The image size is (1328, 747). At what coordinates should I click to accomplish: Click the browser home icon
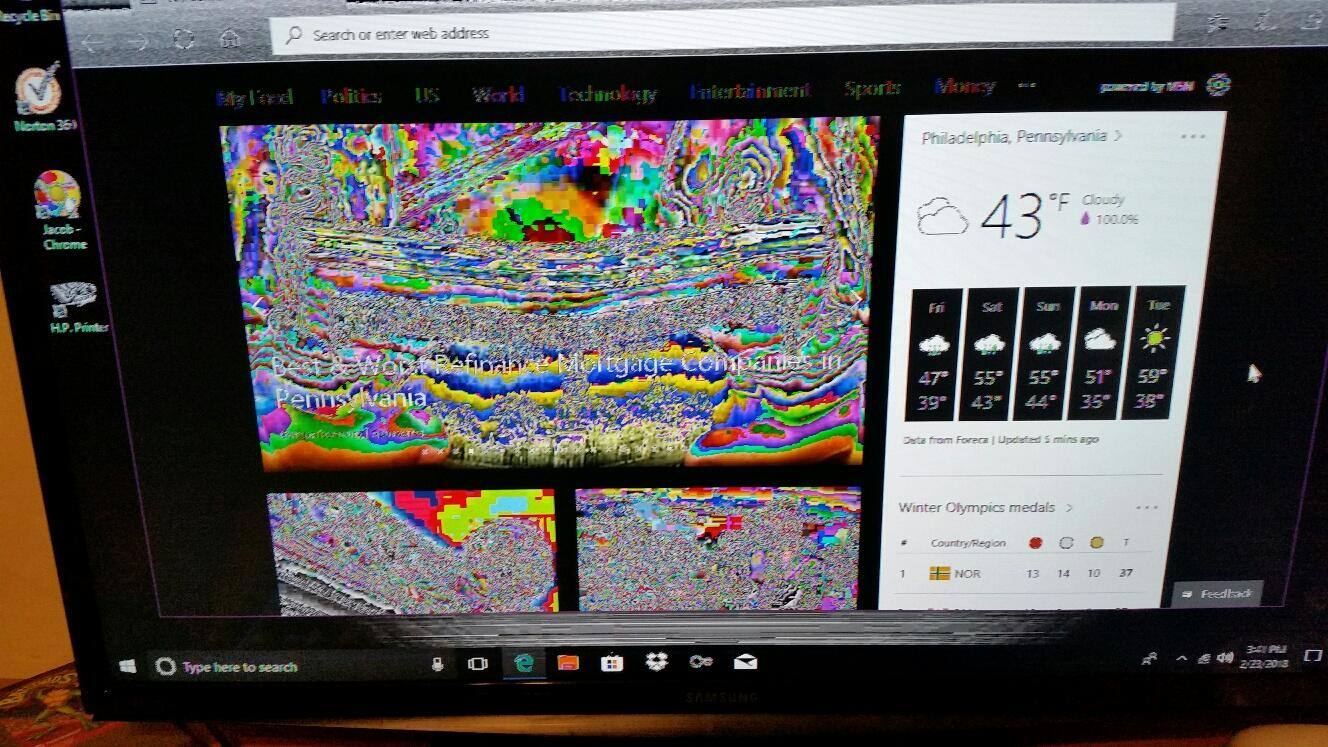pyautogui.click(x=230, y=40)
